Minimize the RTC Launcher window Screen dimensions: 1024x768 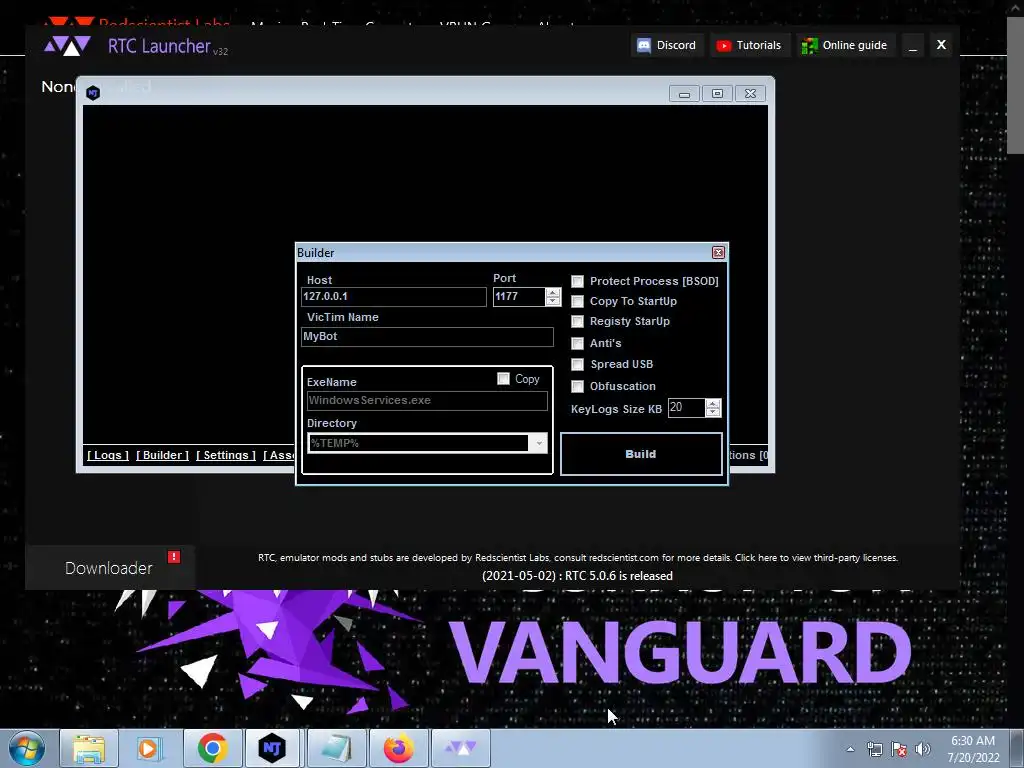pyautogui.click(x=913, y=45)
